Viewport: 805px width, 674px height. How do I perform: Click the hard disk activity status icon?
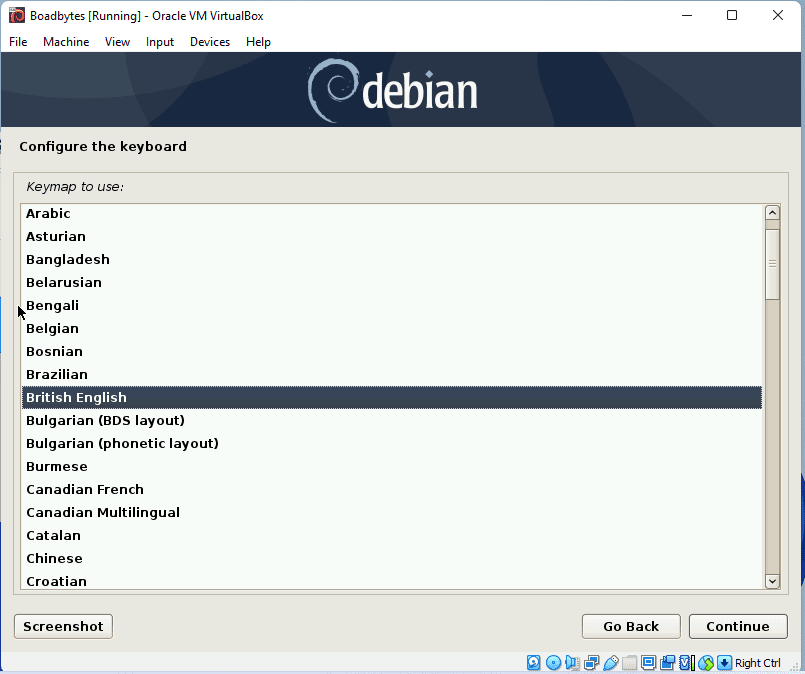coord(534,663)
